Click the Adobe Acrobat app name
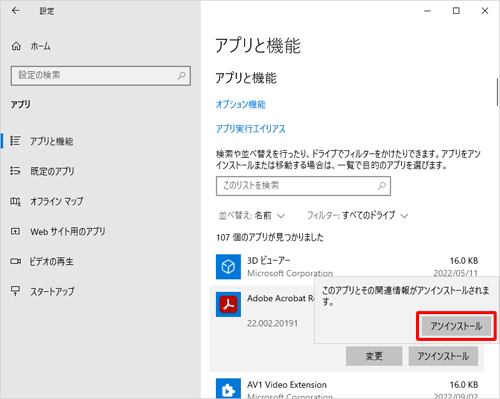The height and width of the screenshot is (399, 500). [280, 298]
